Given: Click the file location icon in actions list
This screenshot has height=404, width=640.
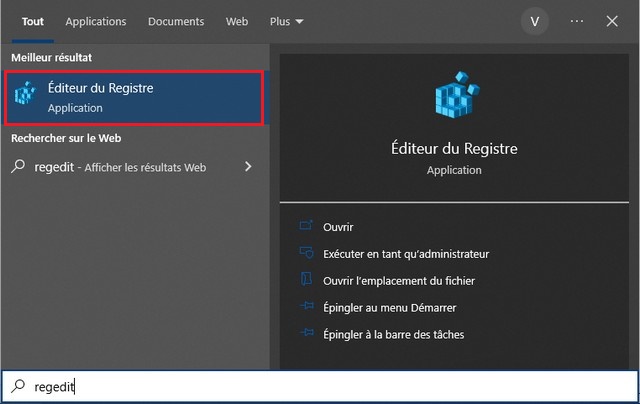Looking at the screenshot, I should pyautogui.click(x=307, y=281).
